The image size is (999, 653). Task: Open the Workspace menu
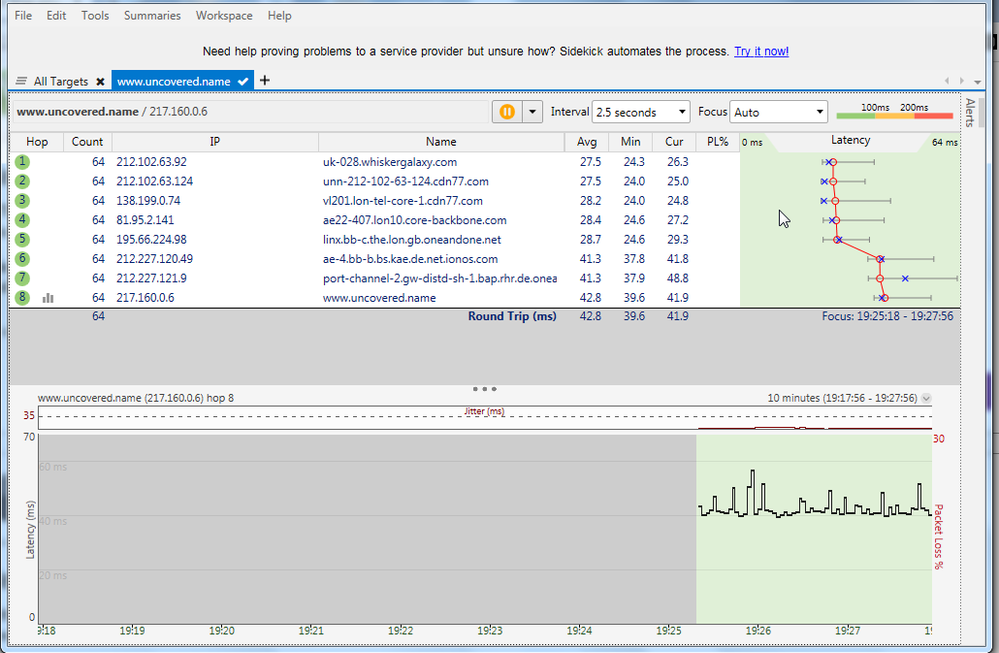coord(224,16)
